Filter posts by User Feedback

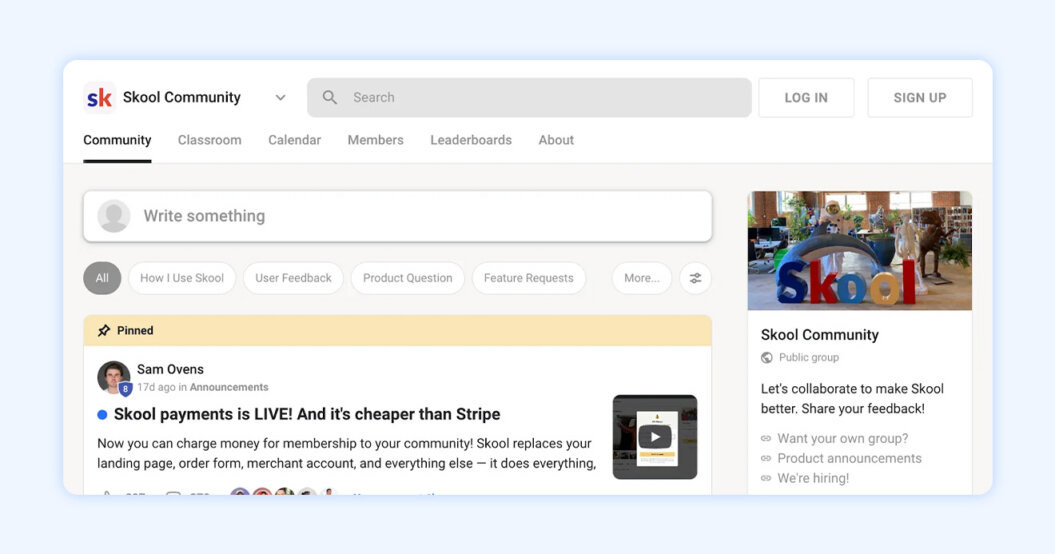(293, 278)
